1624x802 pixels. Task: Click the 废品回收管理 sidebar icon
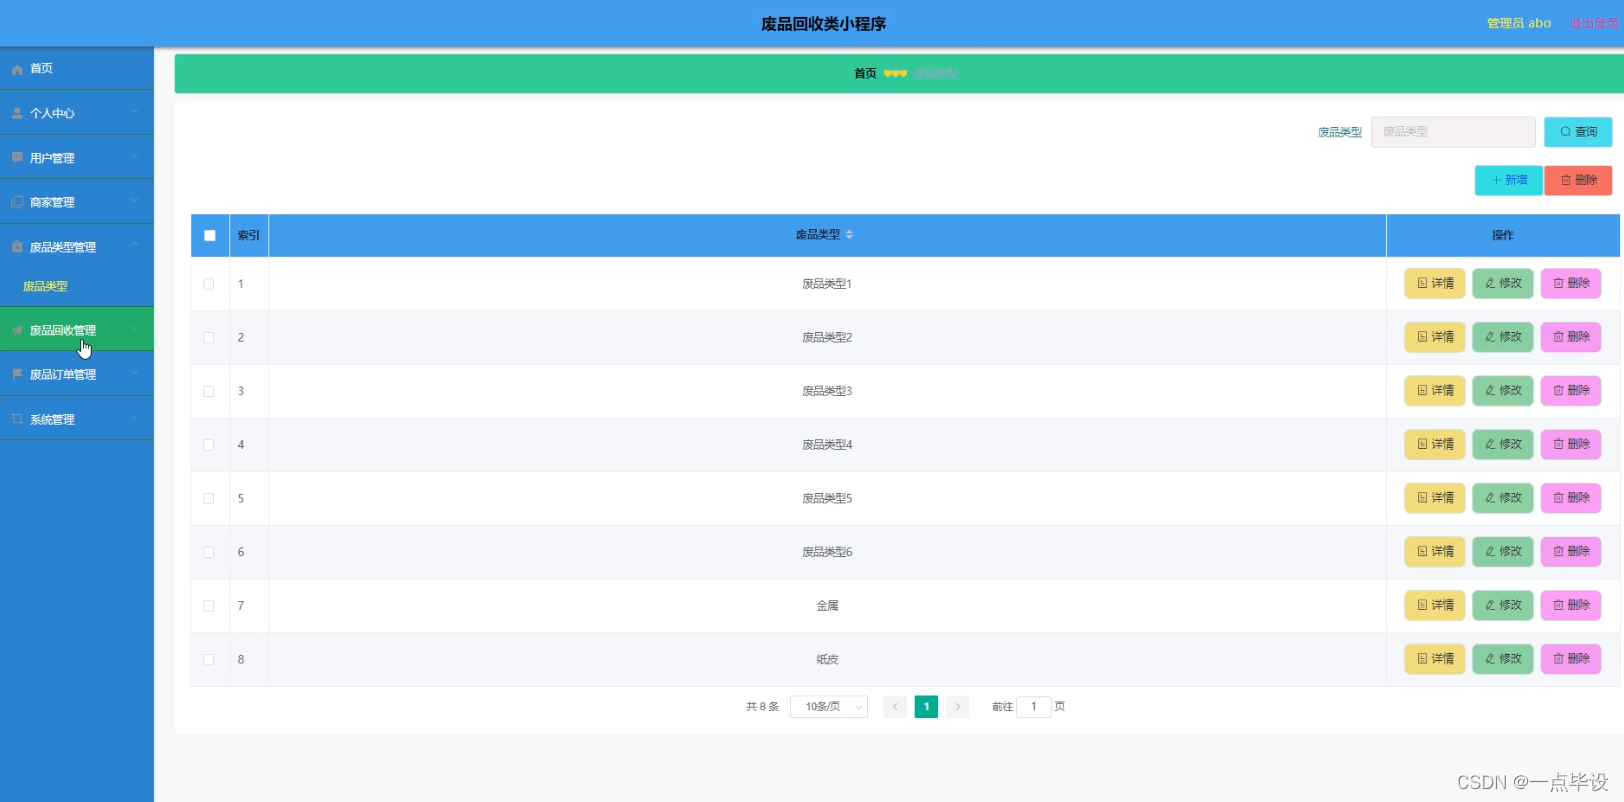point(17,330)
